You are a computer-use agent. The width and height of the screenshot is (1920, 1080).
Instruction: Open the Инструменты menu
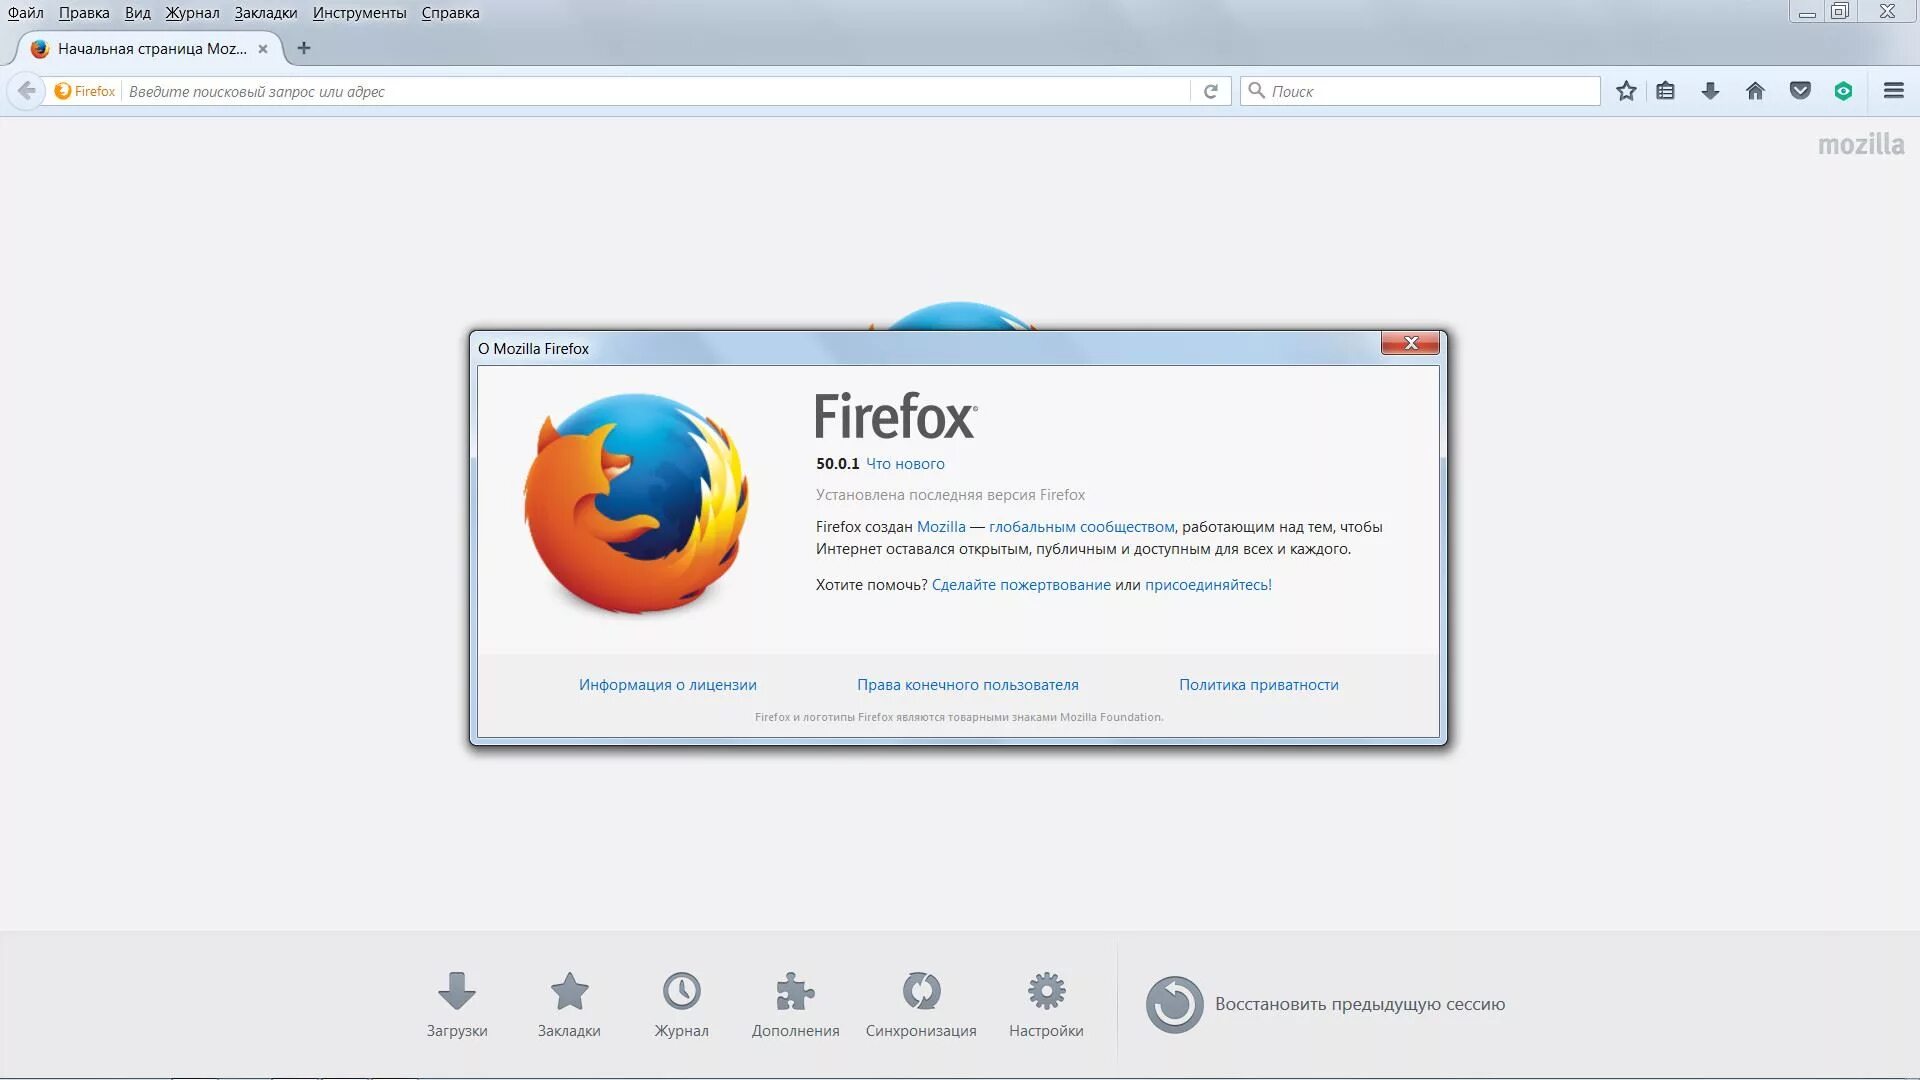coord(359,13)
